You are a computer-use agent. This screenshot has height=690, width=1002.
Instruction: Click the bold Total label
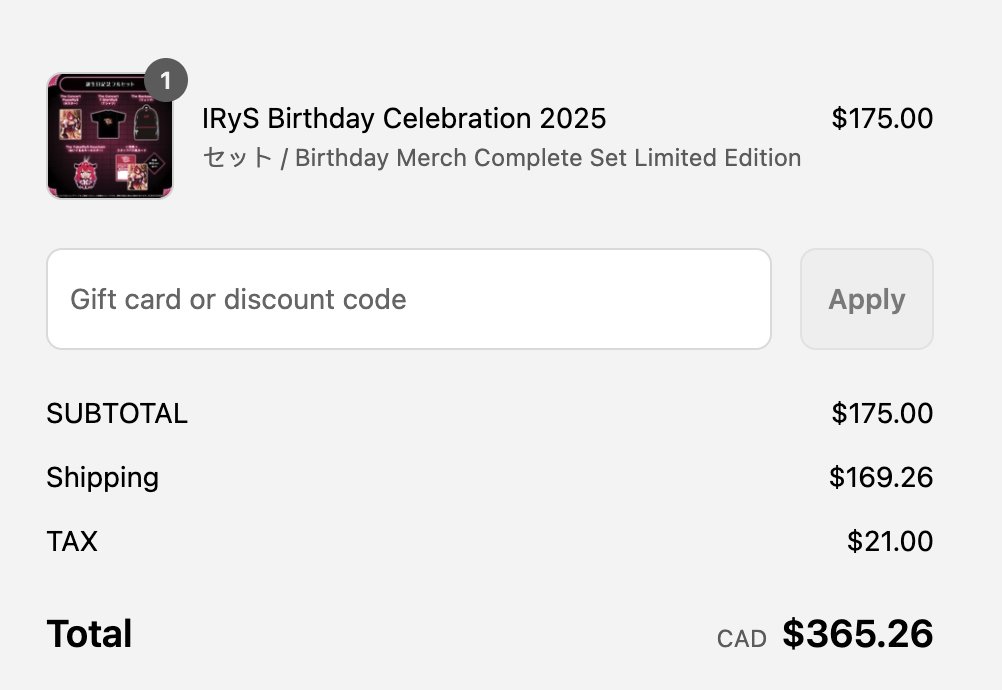pyautogui.click(x=89, y=634)
